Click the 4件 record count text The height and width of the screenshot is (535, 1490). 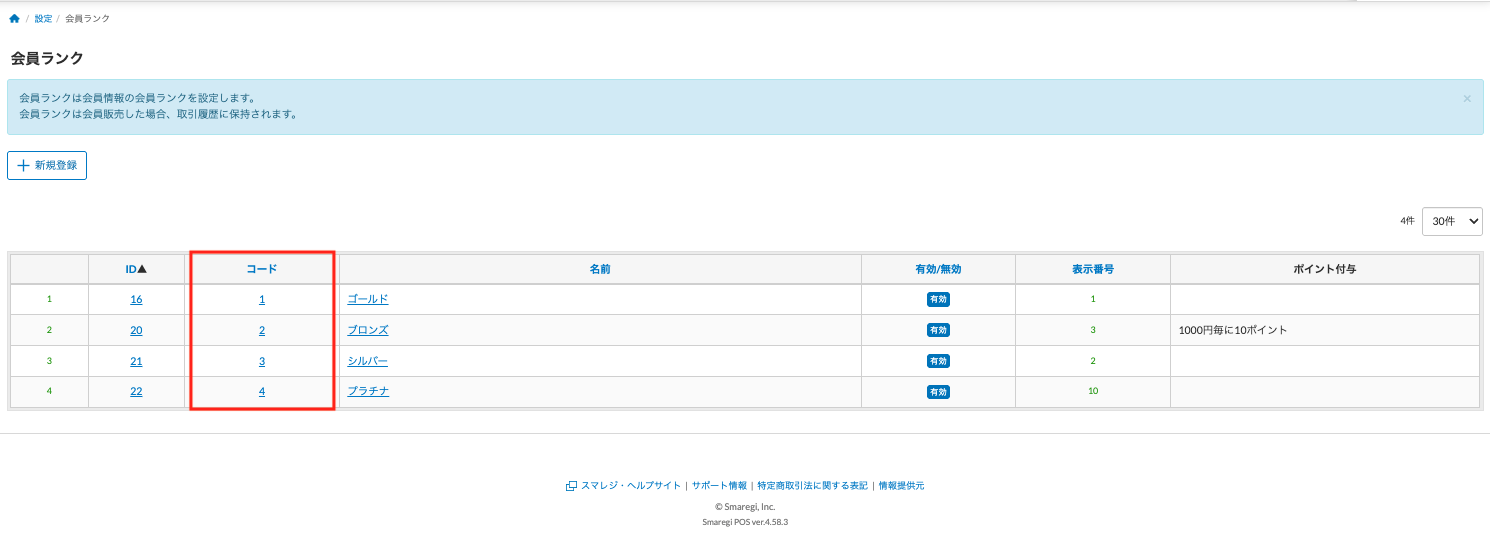point(1407,222)
